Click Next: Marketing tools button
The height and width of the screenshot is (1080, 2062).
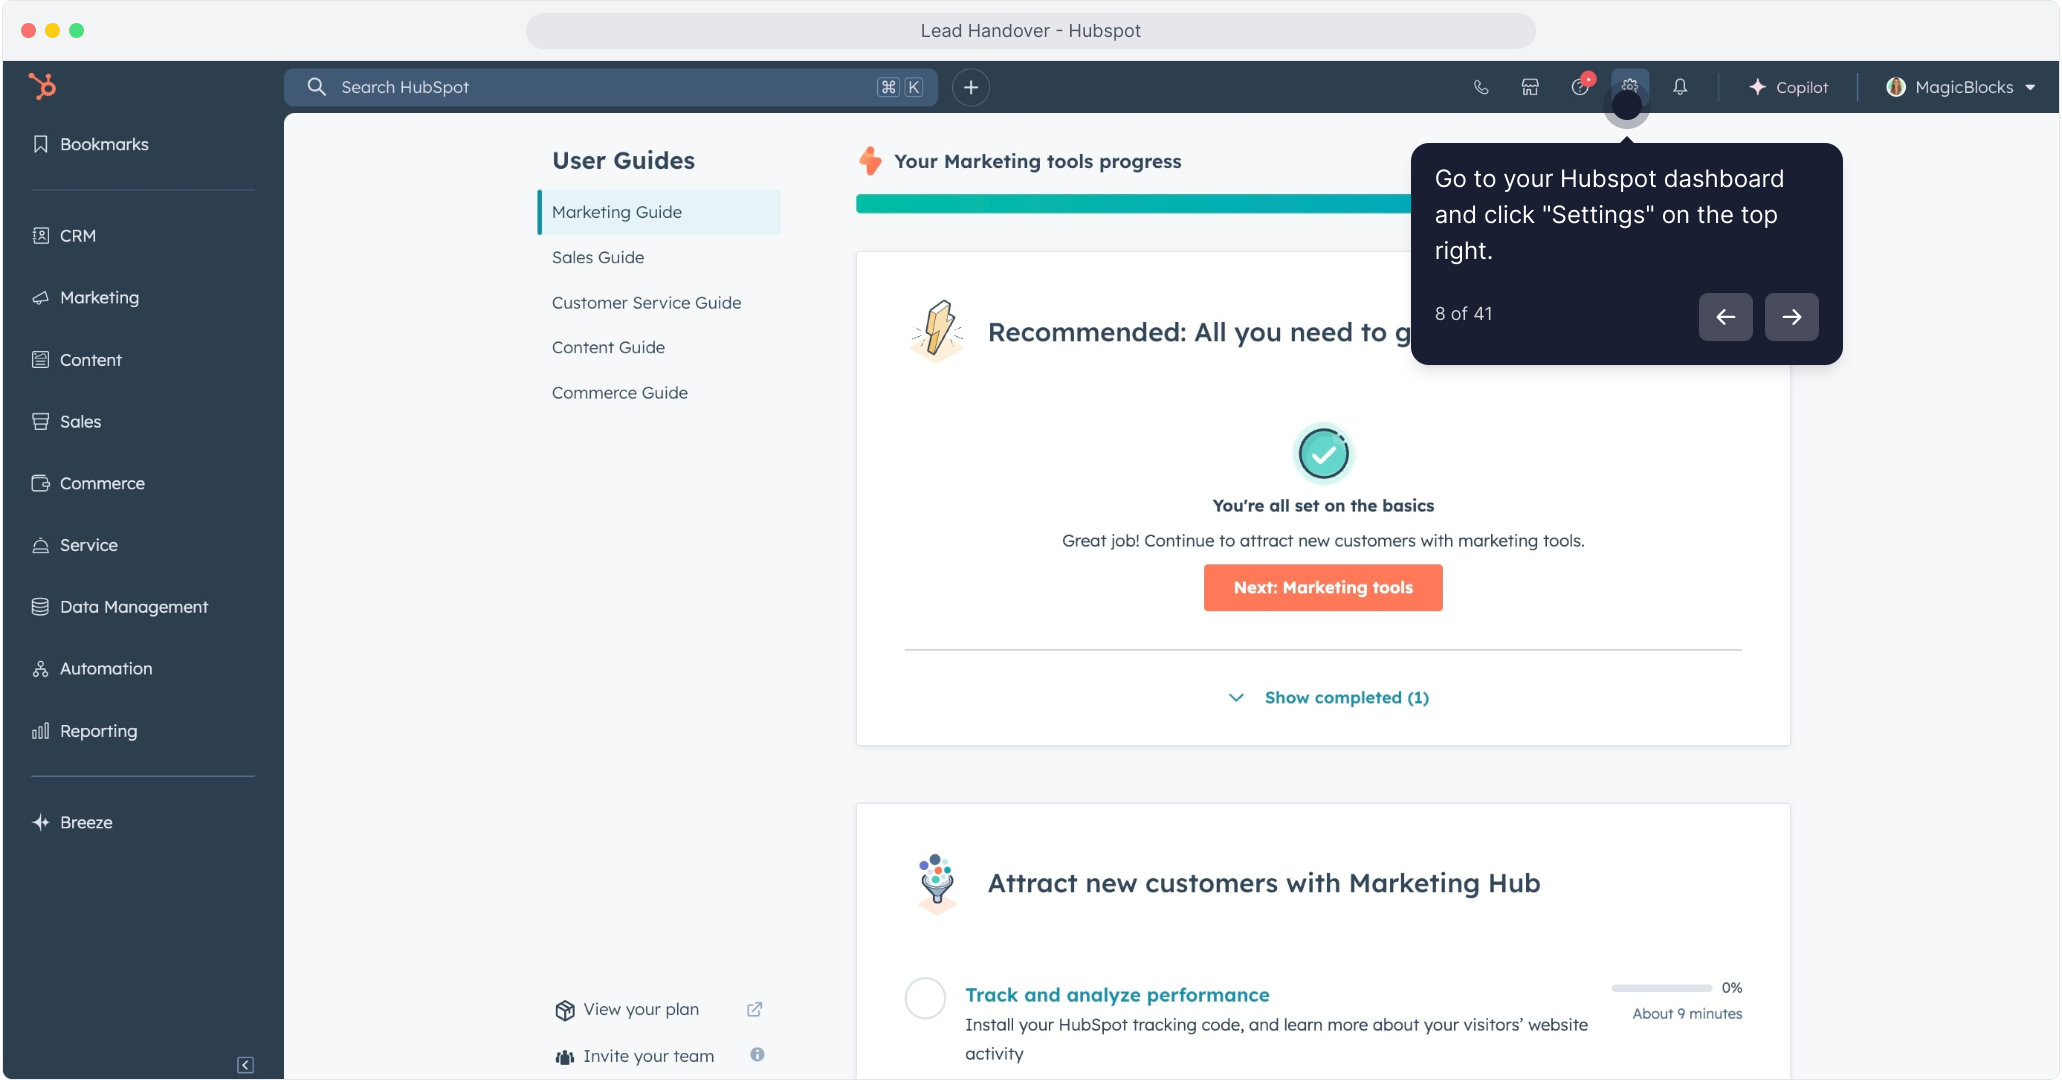[1322, 588]
